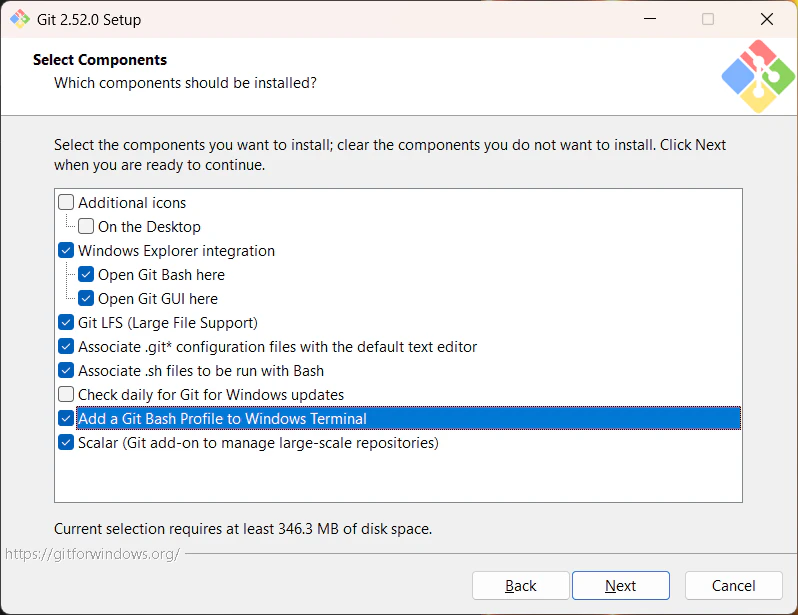
Task: Uncheck Add a Git Bash Profile checkbox
Action: click(x=66, y=418)
